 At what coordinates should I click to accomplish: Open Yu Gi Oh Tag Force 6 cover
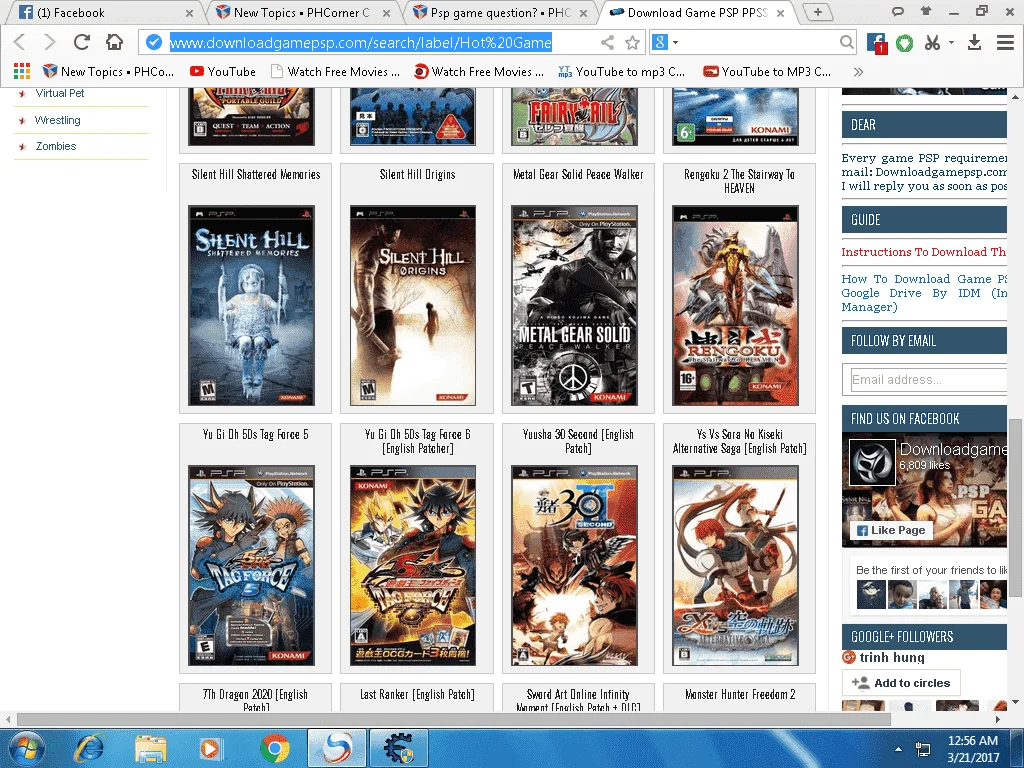(x=413, y=566)
